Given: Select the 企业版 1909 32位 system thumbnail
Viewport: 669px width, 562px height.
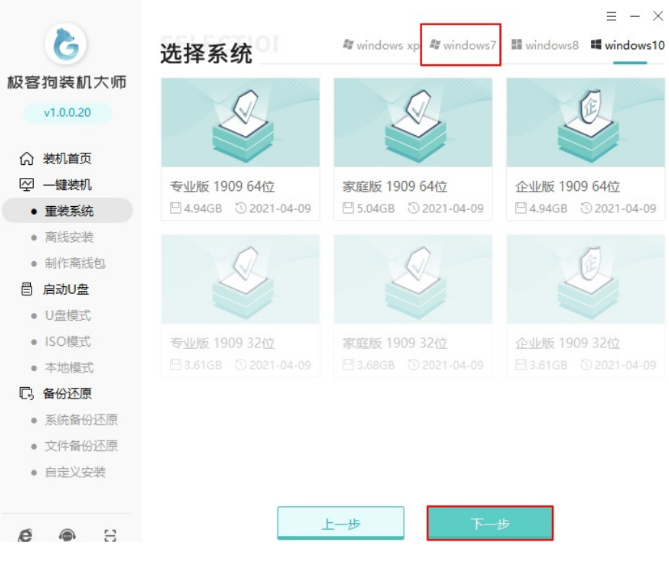Looking at the screenshot, I should click(585, 279).
